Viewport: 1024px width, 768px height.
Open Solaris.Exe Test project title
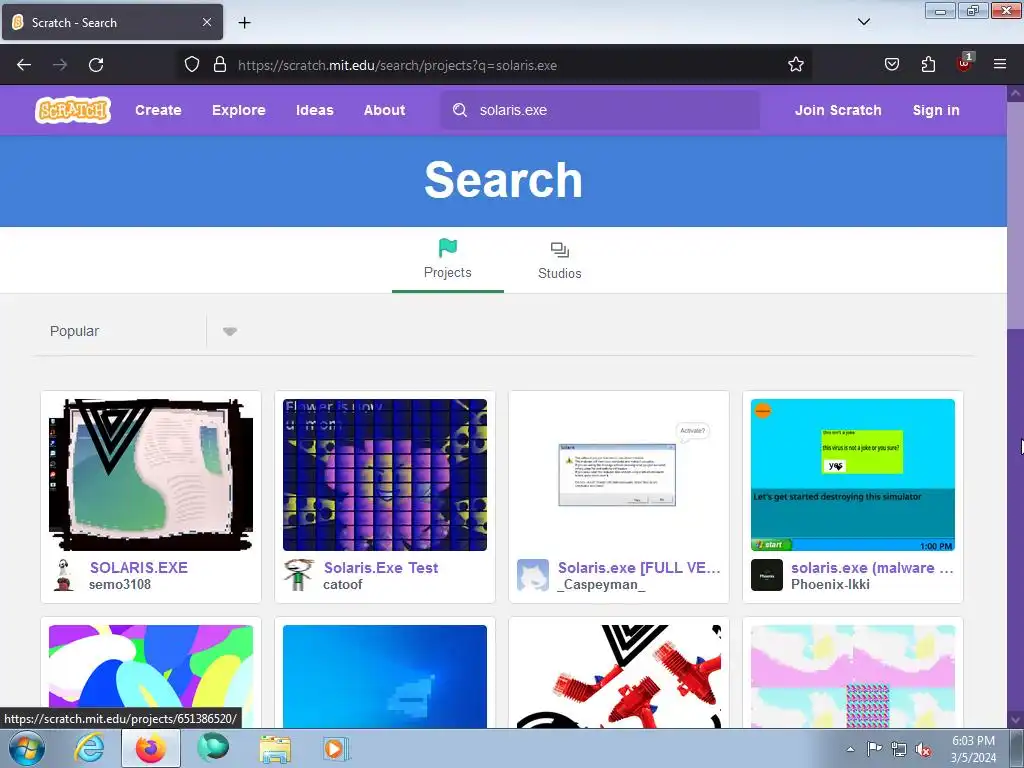381,568
